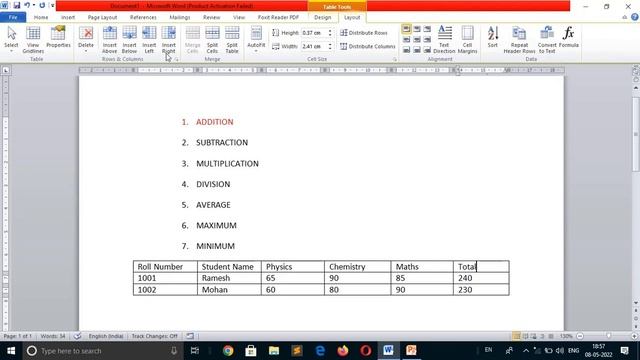Click the Height stepper arrows
640x360 pixels.
pyautogui.click(x=330, y=33)
